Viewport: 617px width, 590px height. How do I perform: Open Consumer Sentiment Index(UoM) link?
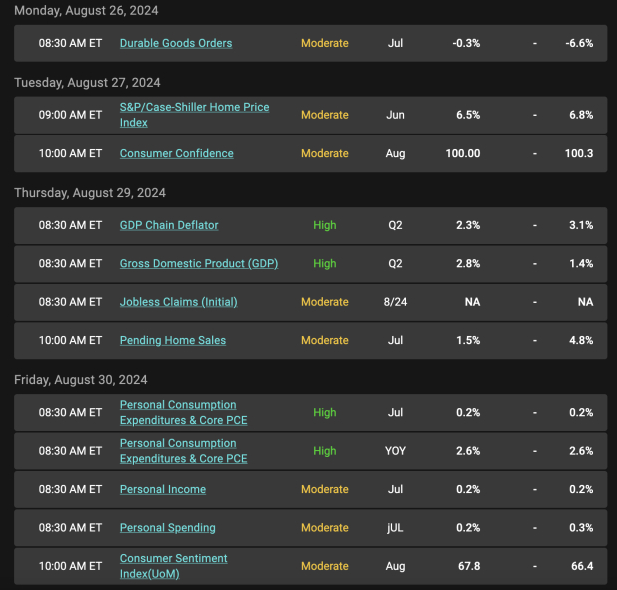coord(174,566)
